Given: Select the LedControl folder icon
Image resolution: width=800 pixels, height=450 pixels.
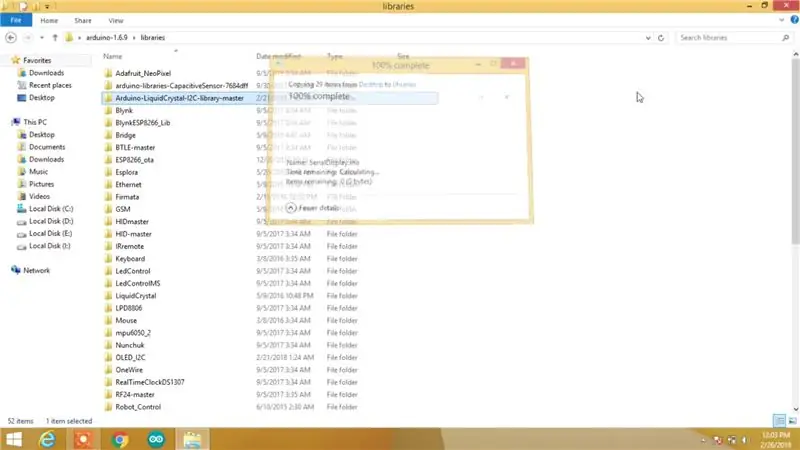Looking at the screenshot, I should [108, 271].
